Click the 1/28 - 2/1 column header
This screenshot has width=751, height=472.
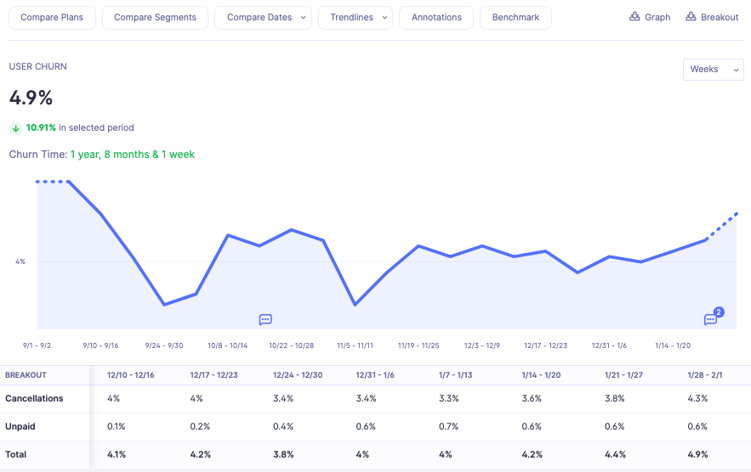coord(705,375)
